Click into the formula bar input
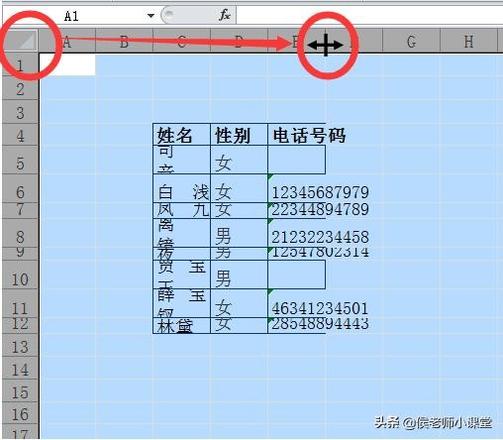The height and width of the screenshot is (440, 503). coord(369,15)
